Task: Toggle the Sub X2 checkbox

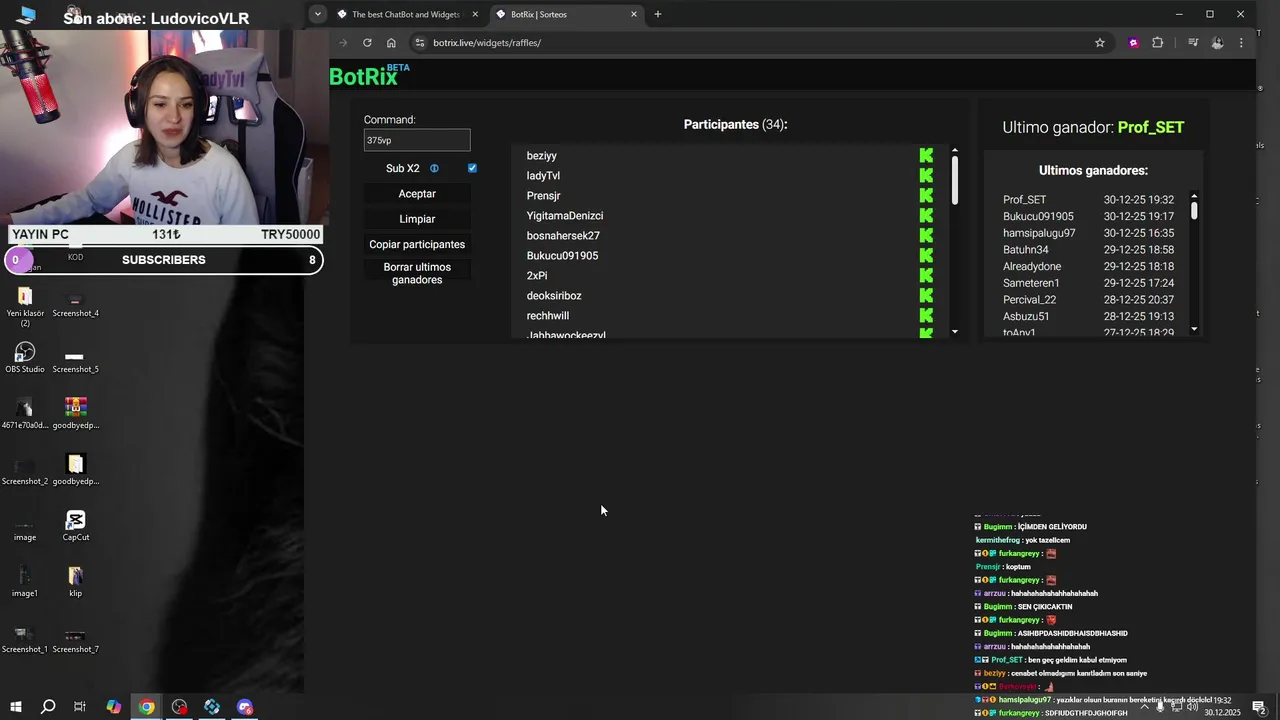Action: [x=472, y=168]
